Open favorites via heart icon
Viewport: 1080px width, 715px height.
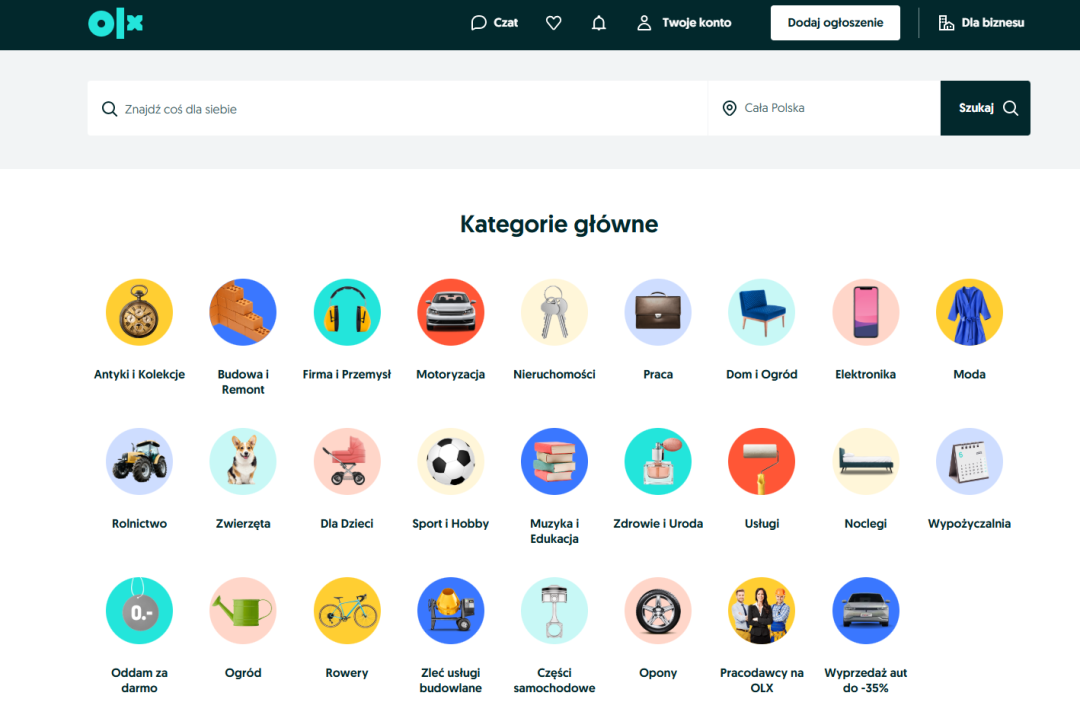click(x=553, y=23)
